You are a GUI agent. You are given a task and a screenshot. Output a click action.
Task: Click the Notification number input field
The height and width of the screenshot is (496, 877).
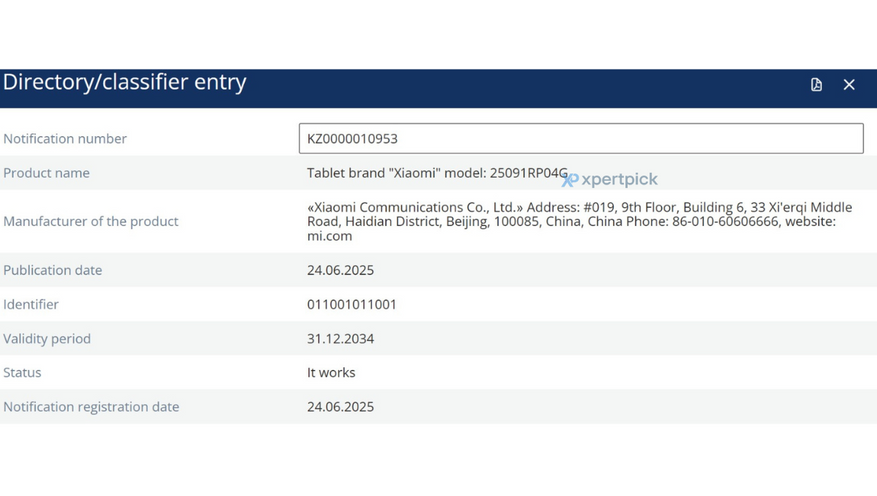click(580, 138)
